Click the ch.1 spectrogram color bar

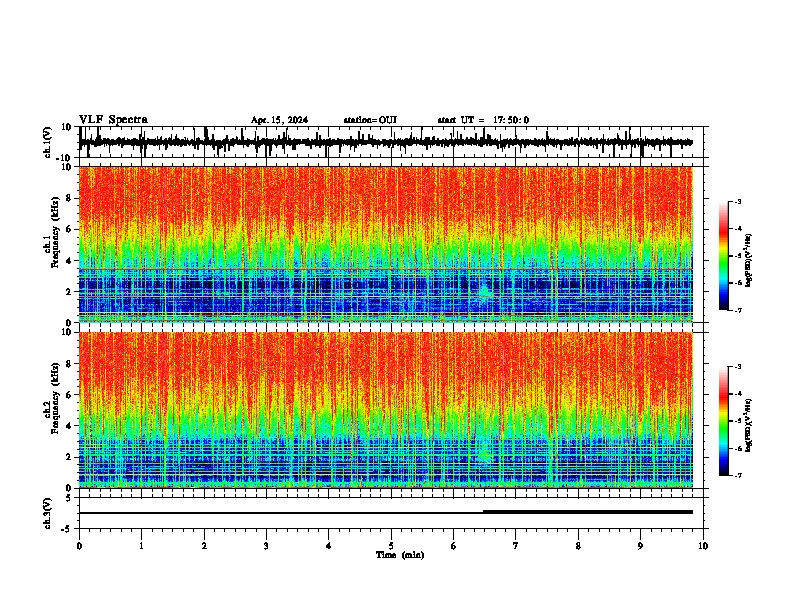pos(724,256)
